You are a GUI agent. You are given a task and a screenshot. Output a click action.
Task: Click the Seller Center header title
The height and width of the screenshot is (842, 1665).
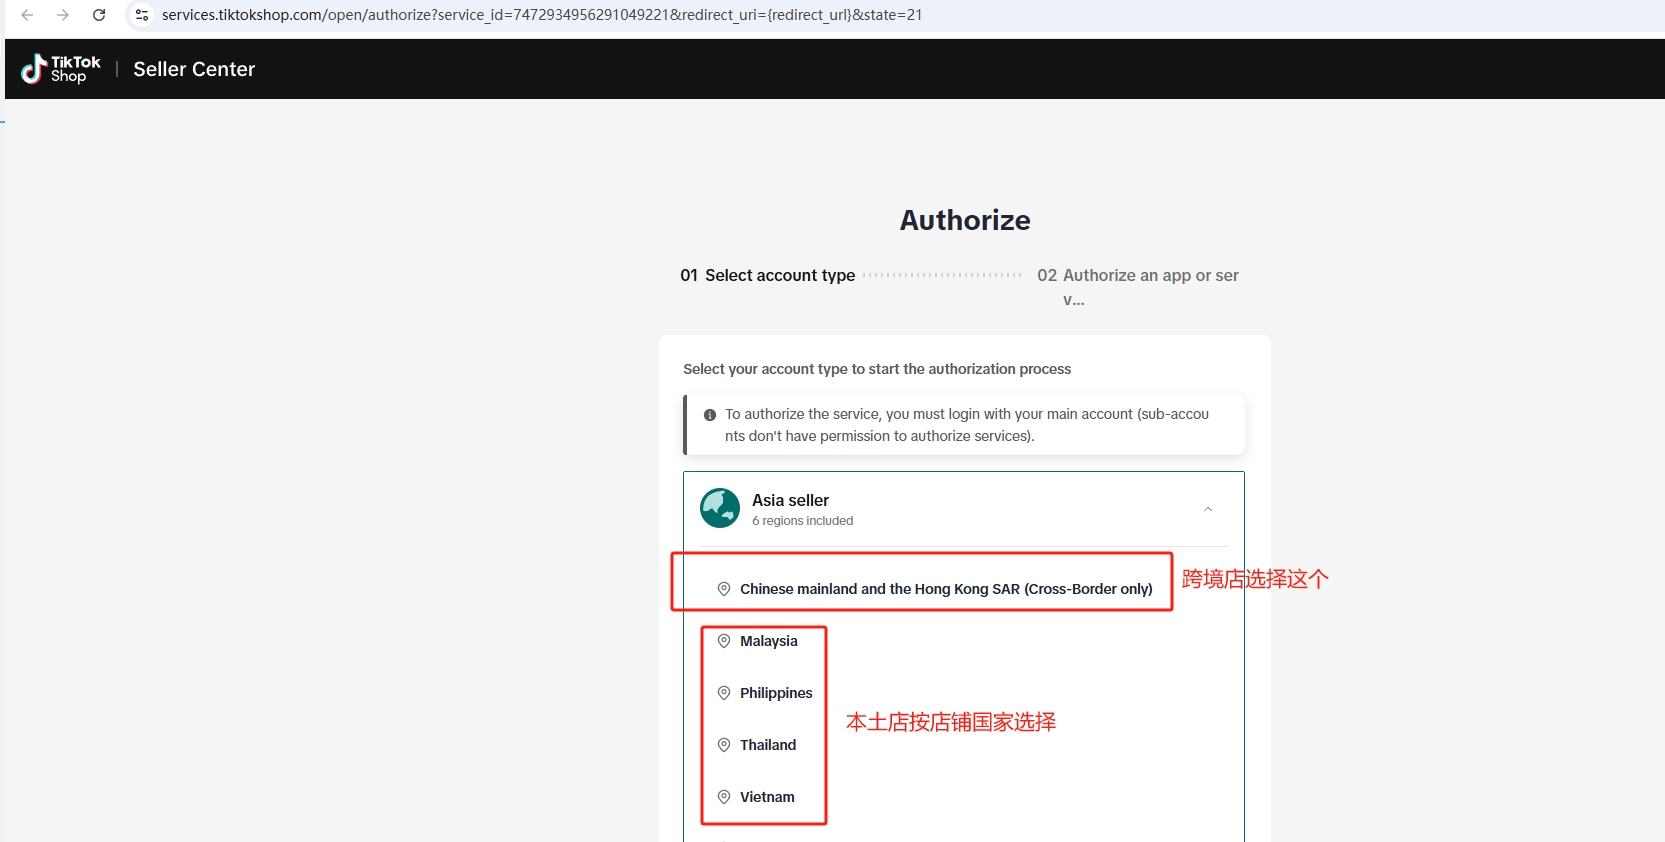click(x=194, y=69)
